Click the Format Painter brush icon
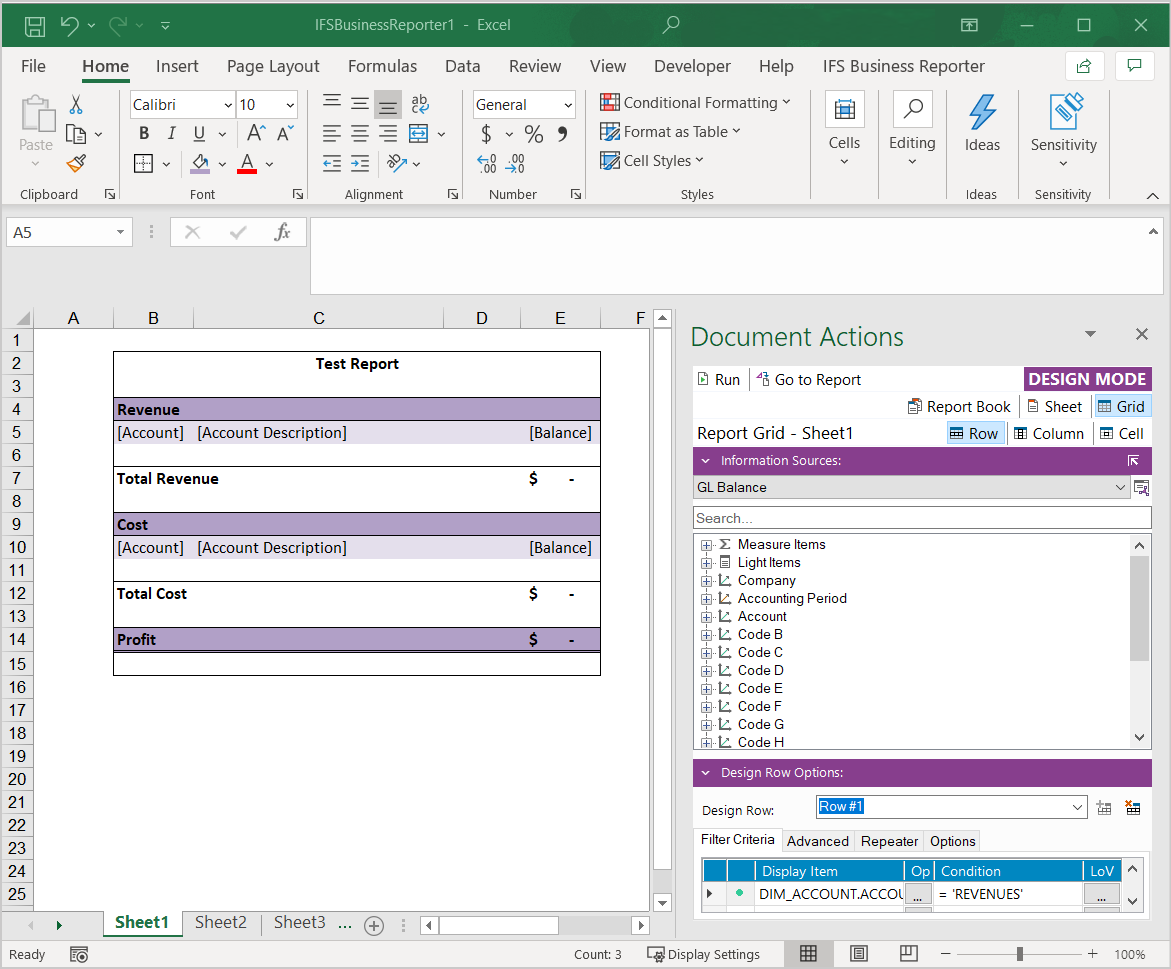 click(76, 163)
